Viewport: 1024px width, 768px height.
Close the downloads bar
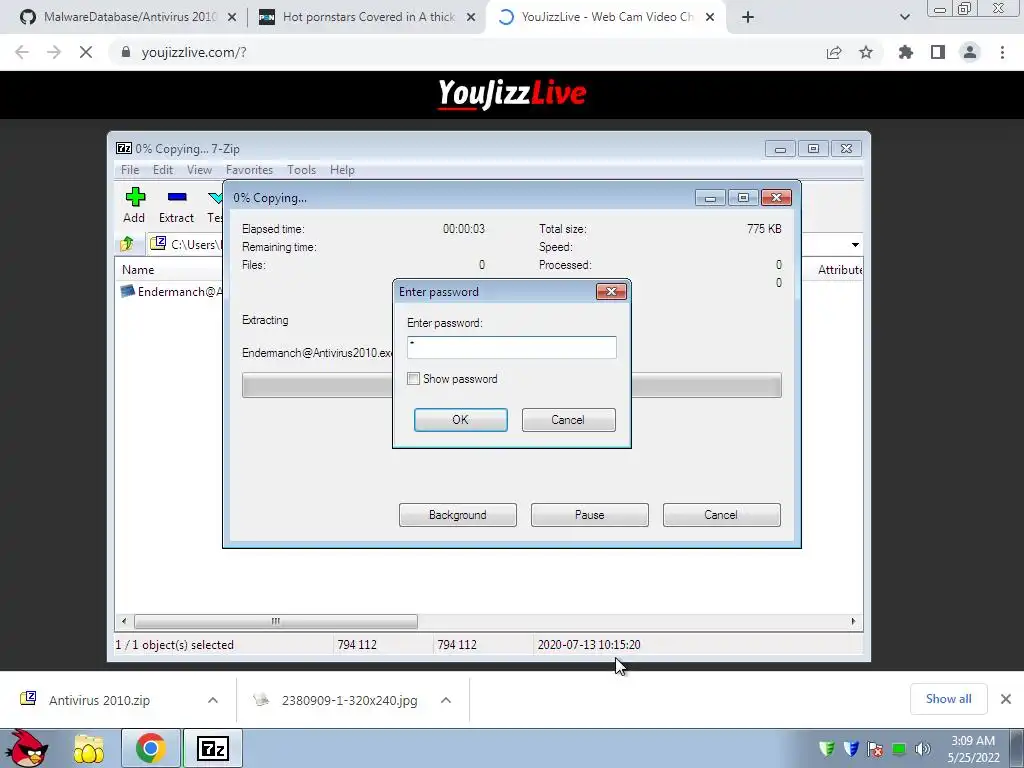[1006, 699]
